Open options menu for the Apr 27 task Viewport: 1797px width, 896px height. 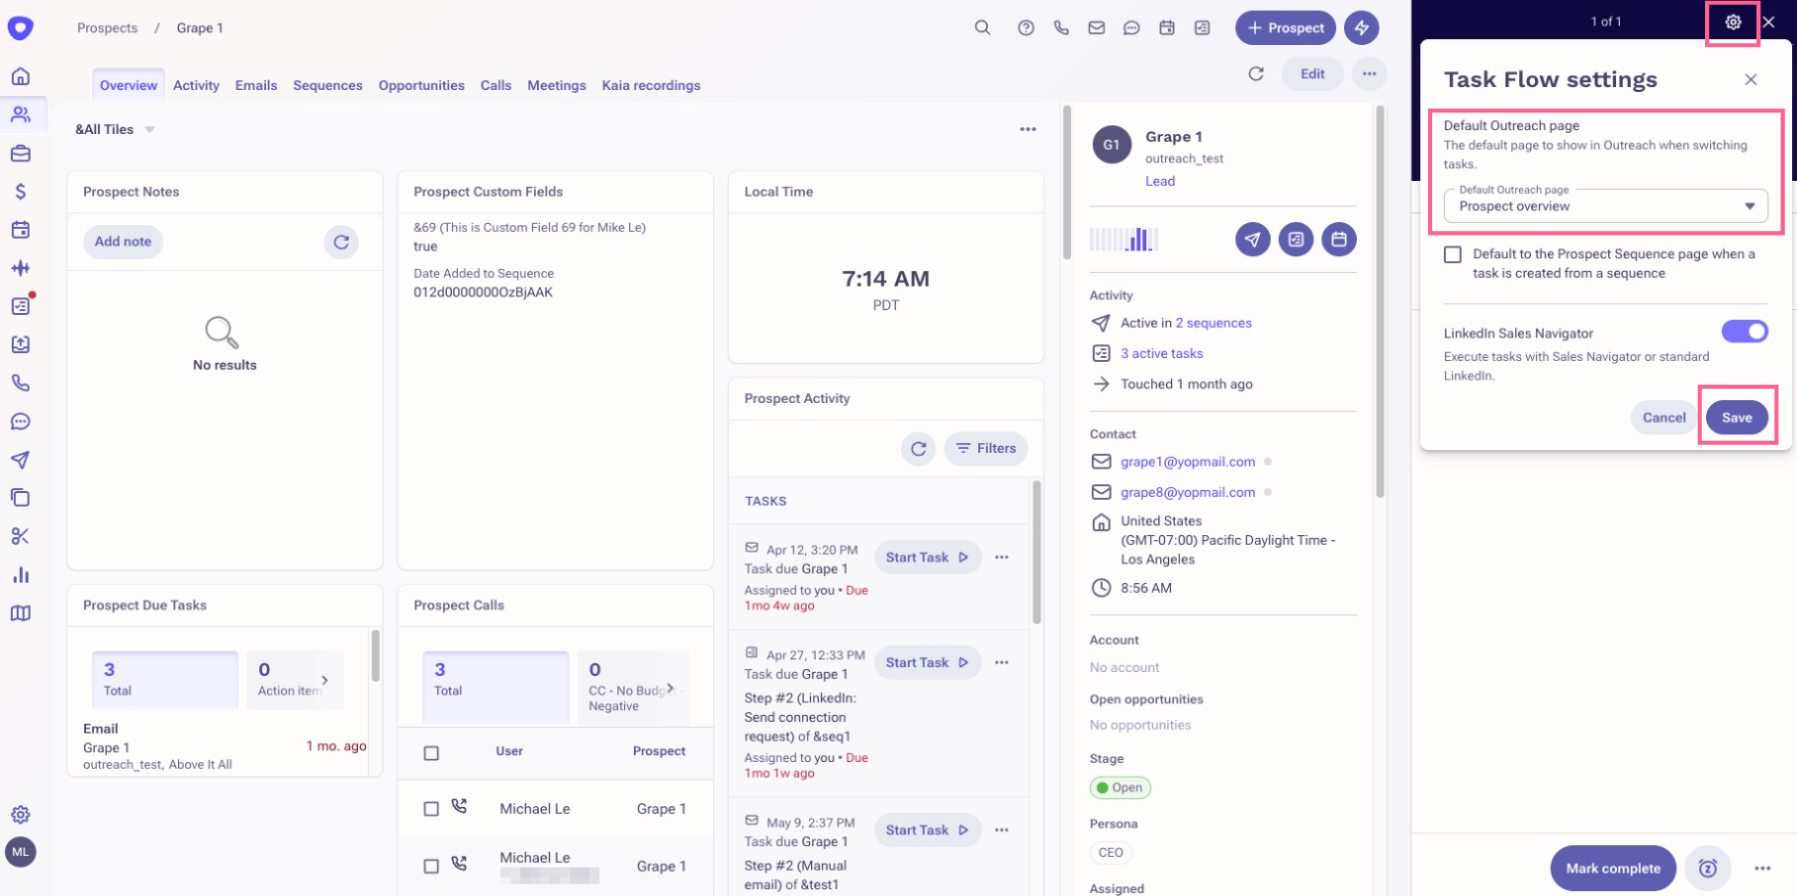click(x=1002, y=662)
